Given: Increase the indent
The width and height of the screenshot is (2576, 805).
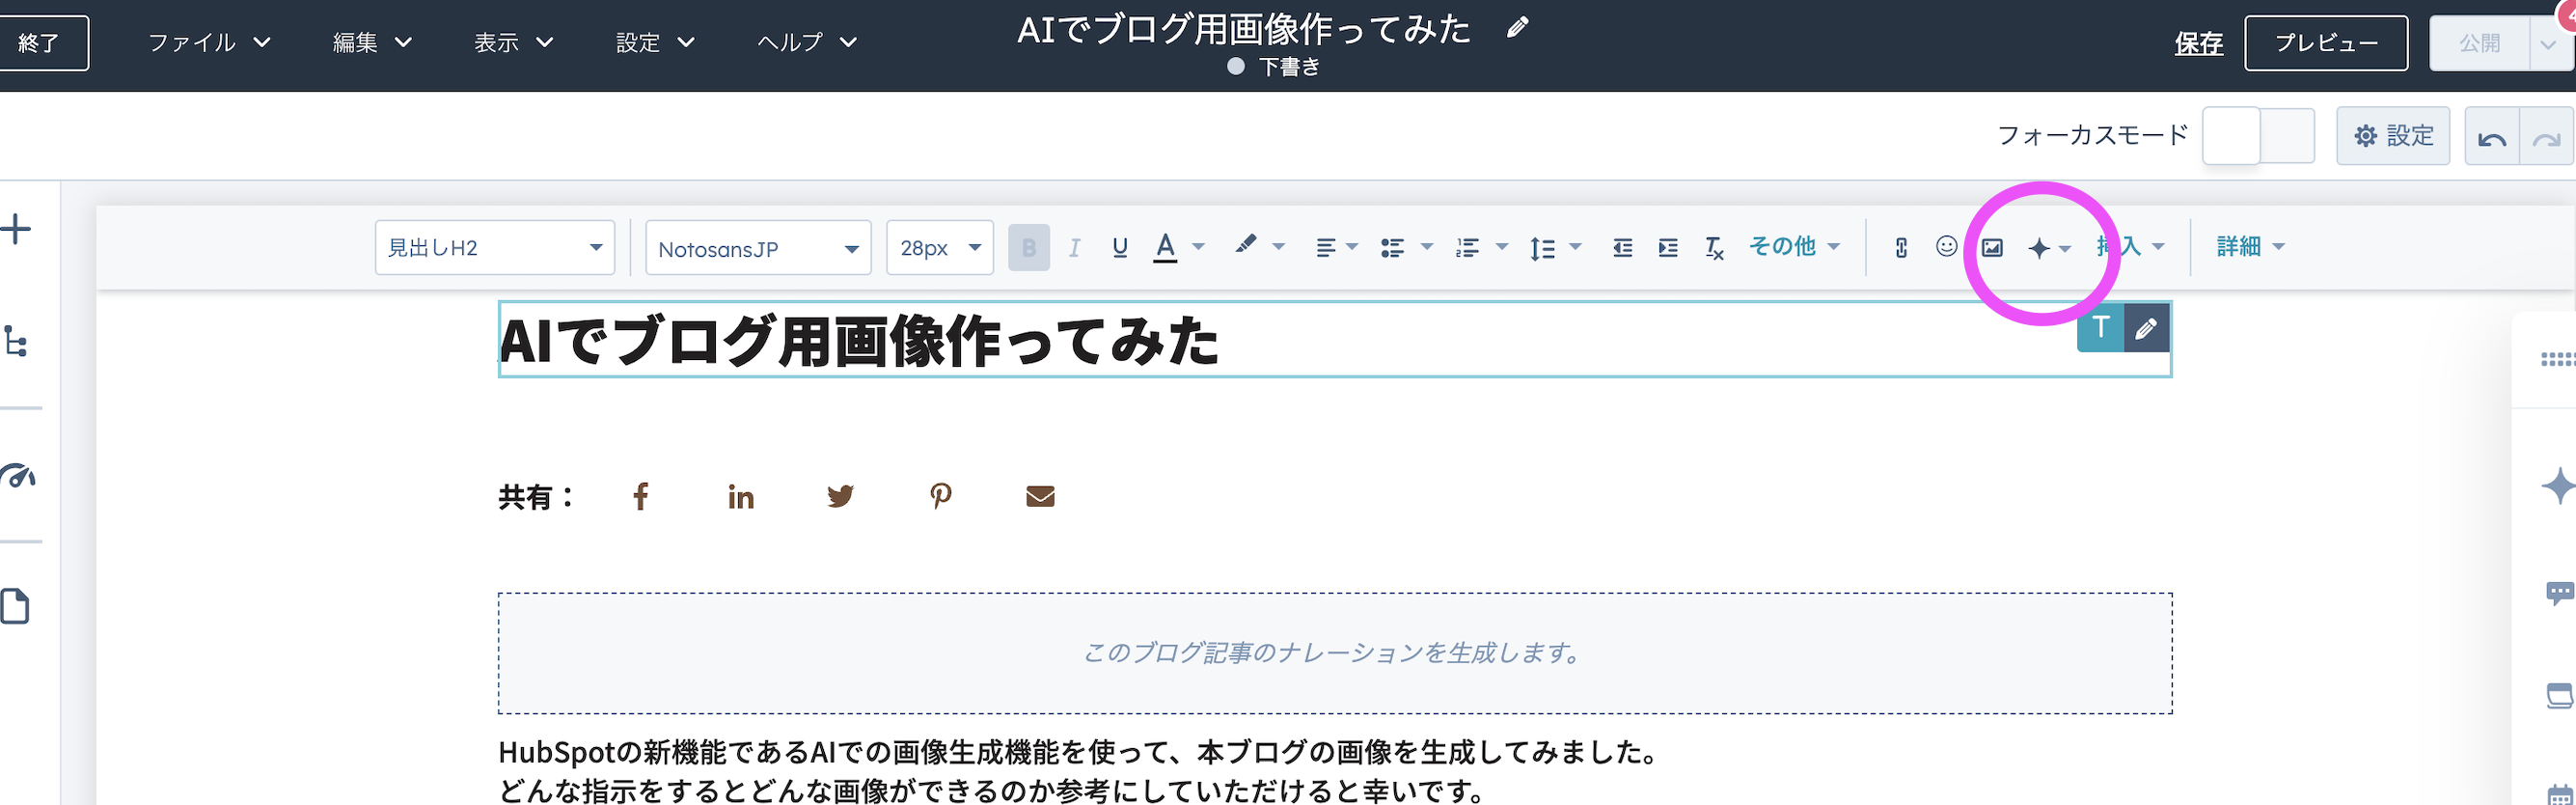Looking at the screenshot, I should (1668, 247).
